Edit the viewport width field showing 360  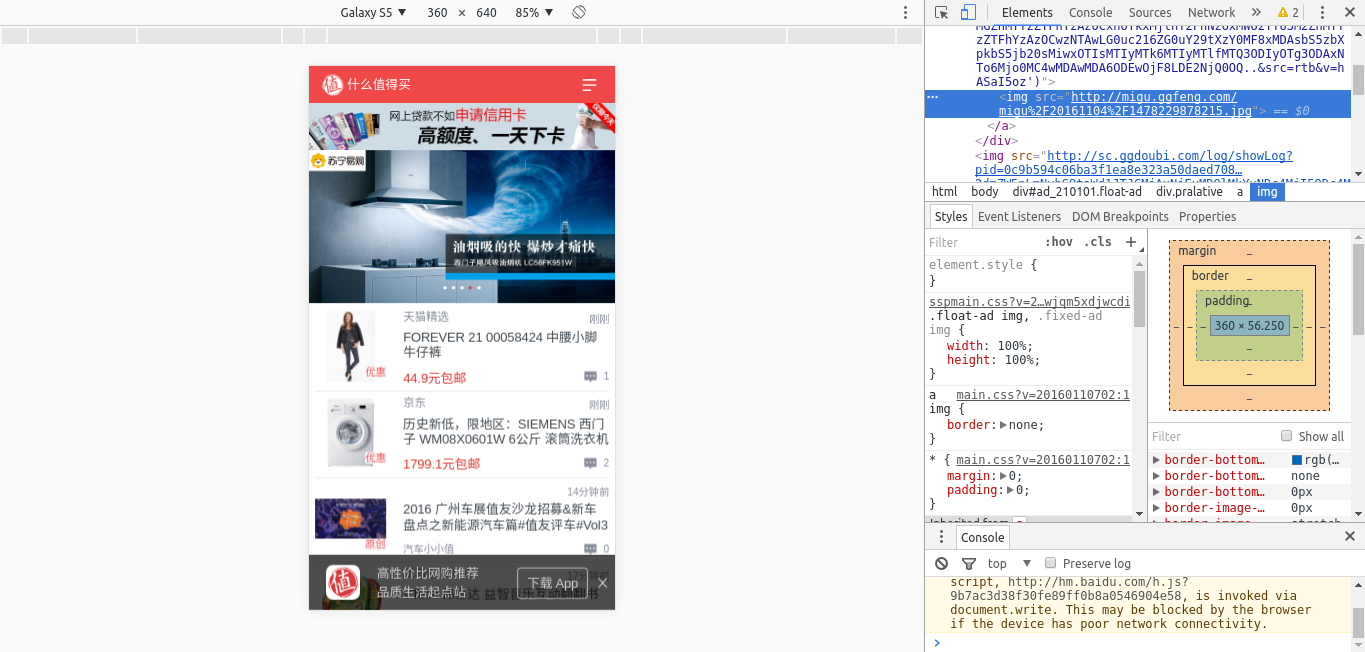tap(437, 12)
